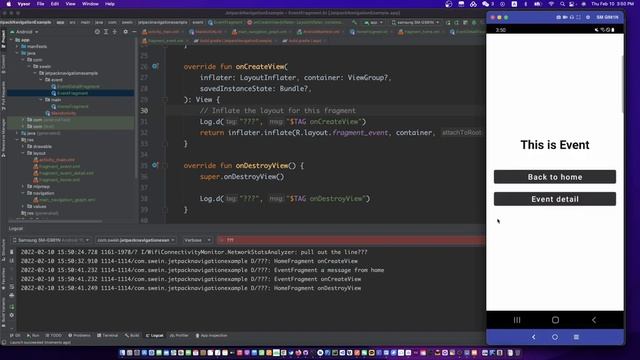Open the Build tool window tab

(x=132, y=336)
